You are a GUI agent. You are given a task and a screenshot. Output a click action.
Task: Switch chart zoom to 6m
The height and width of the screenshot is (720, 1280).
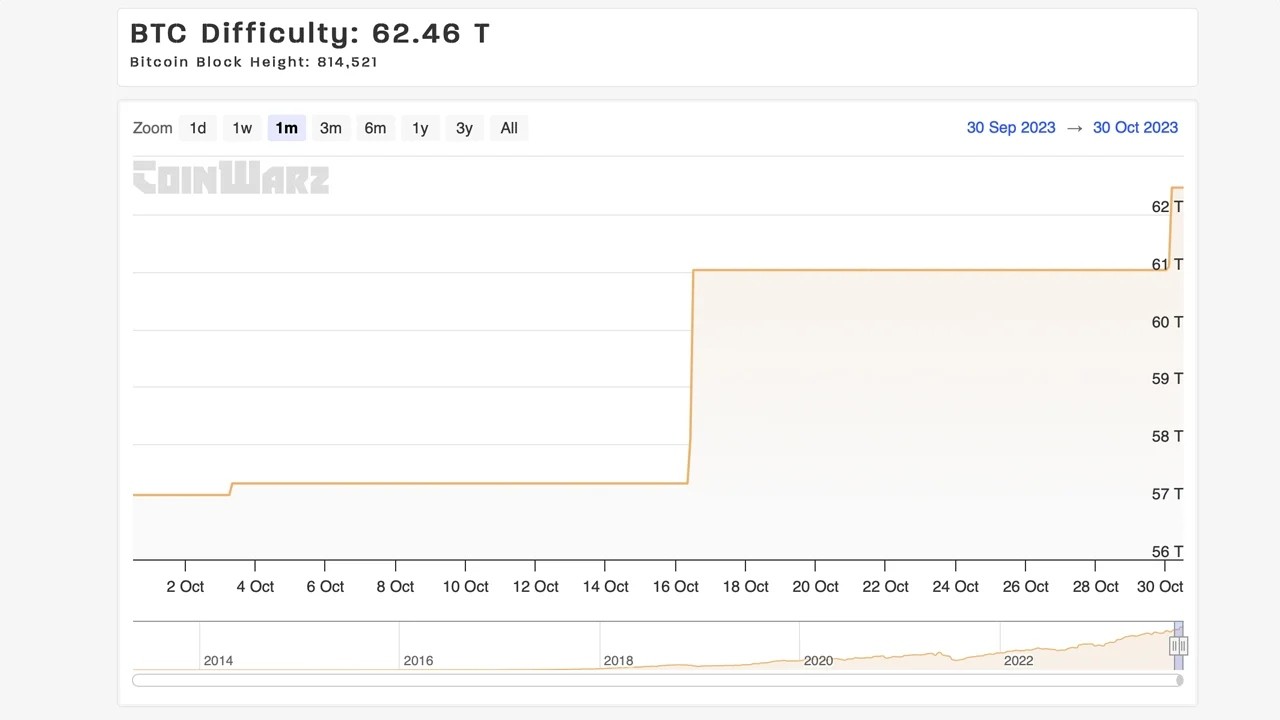375,128
